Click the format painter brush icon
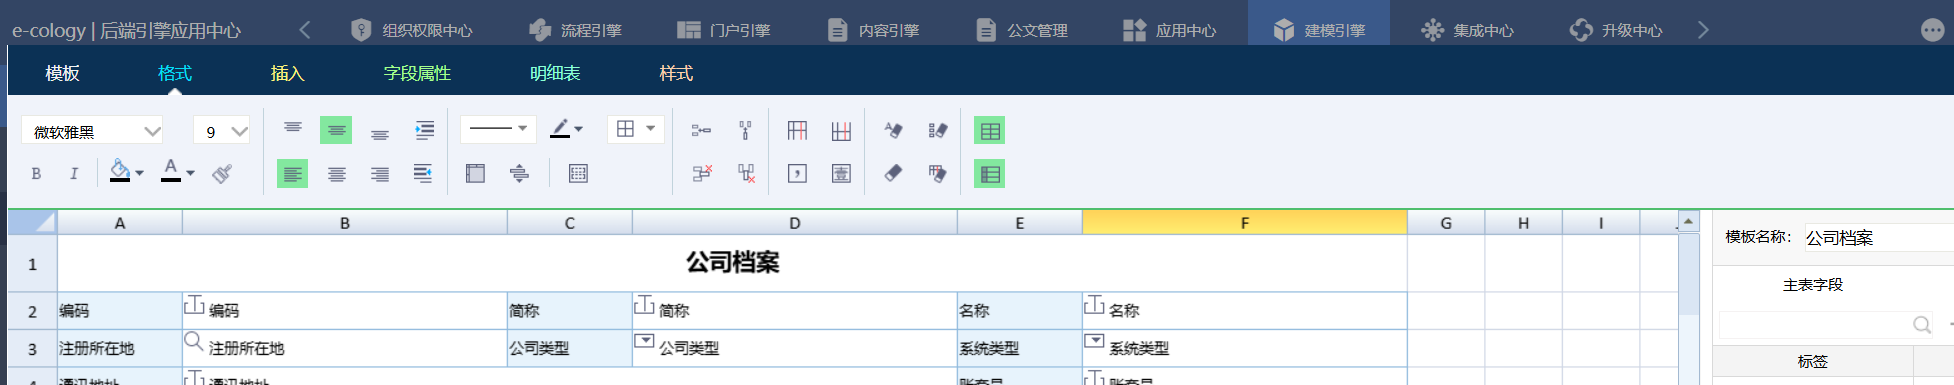Screen dimensions: 1954x385 (x=222, y=174)
